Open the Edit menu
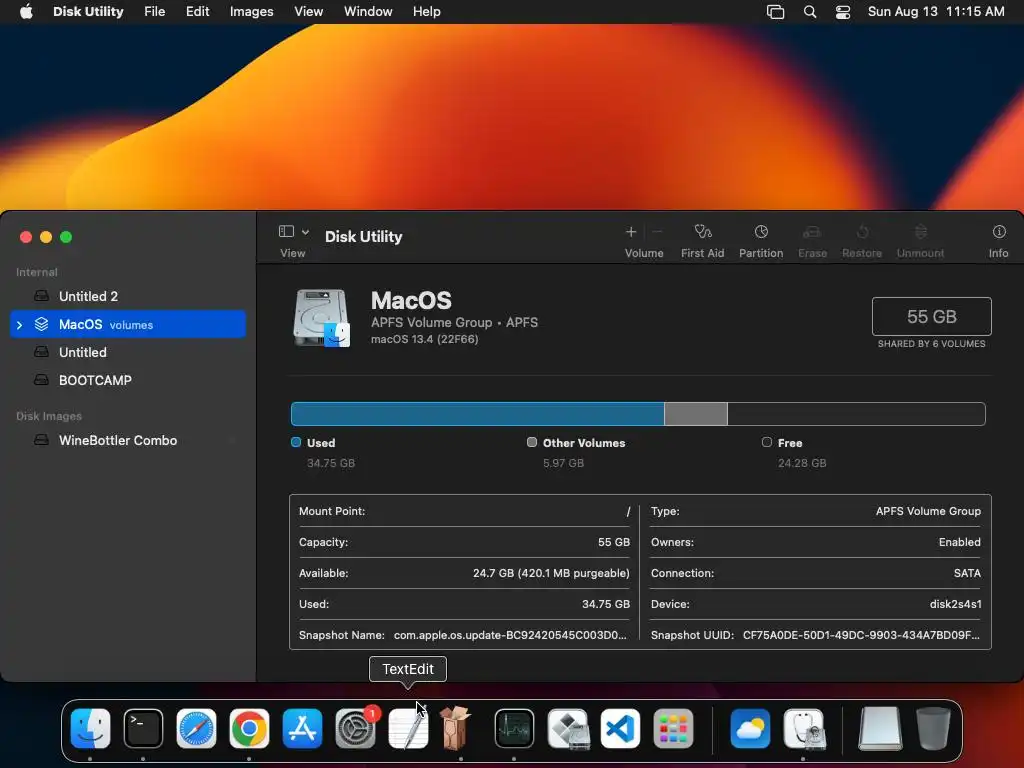 (x=197, y=12)
